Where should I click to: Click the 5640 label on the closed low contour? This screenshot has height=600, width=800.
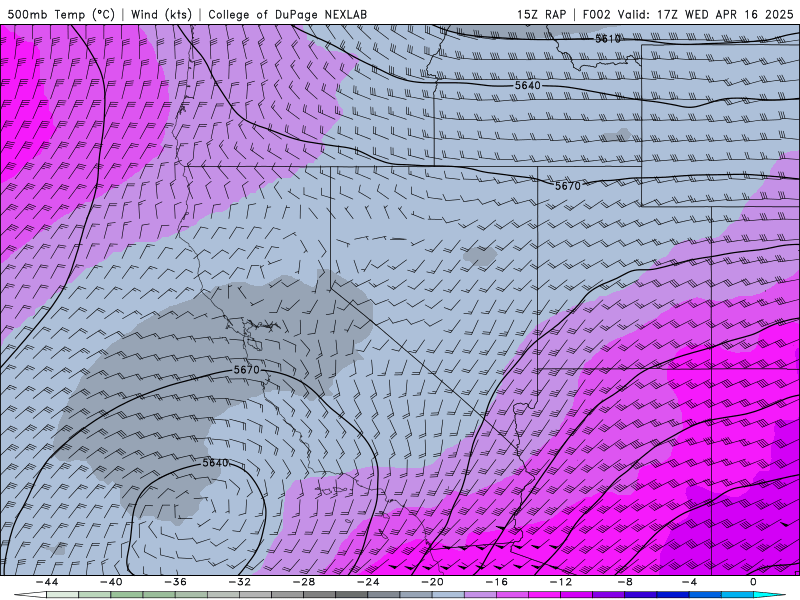point(215,463)
